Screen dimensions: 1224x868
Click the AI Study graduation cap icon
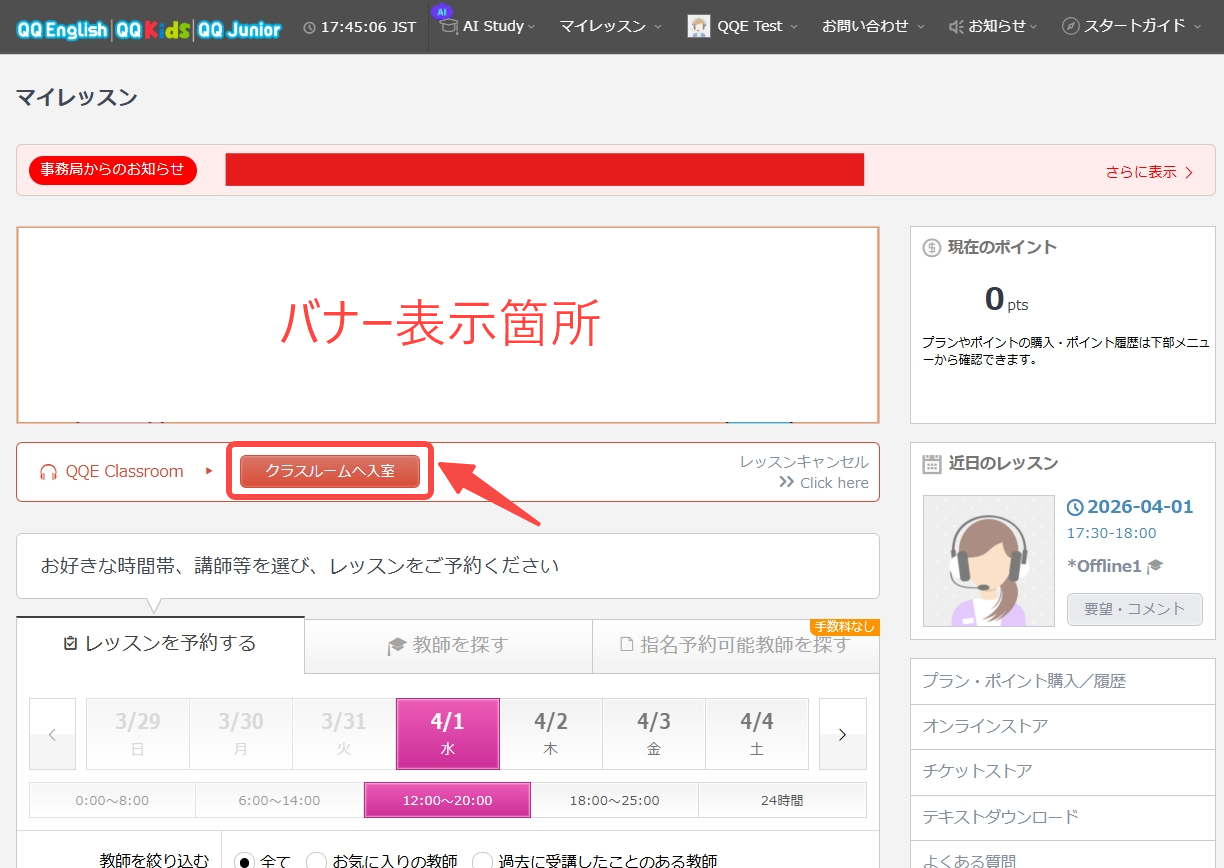coord(449,27)
